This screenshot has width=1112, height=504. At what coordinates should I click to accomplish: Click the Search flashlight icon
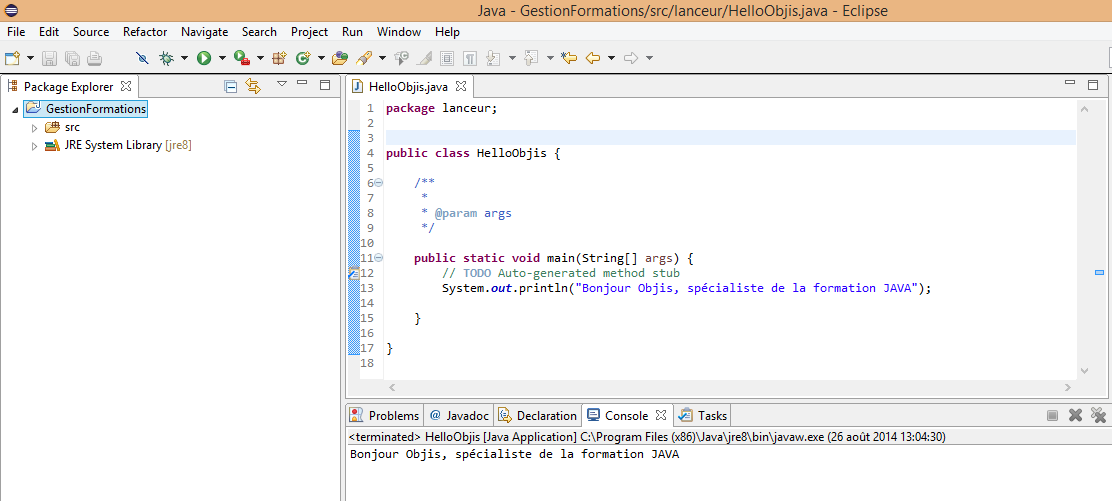pos(365,58)
